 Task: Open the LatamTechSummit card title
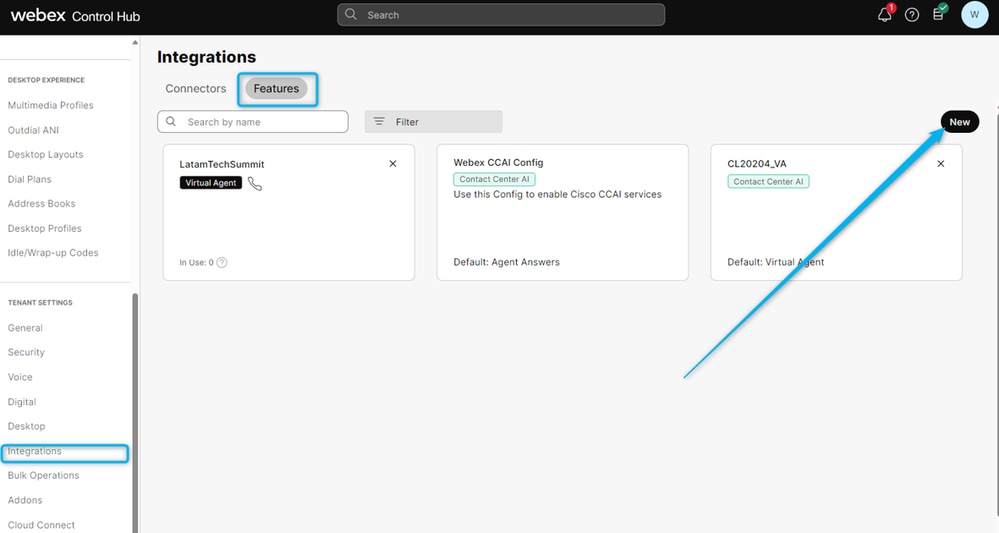pyautogui.click(x=222, y=164)
